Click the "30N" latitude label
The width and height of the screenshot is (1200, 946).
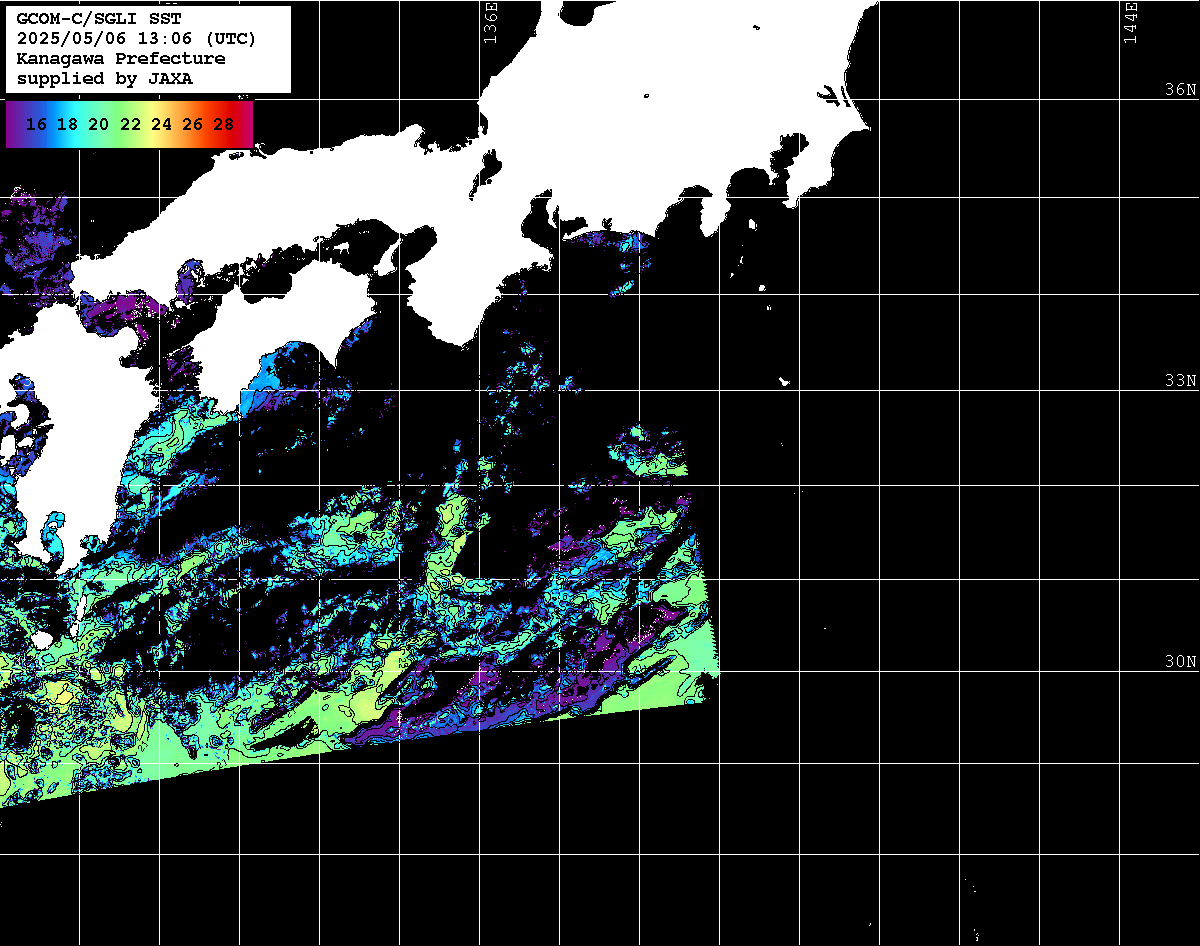pyautogui.click(x=1181, y=662)
